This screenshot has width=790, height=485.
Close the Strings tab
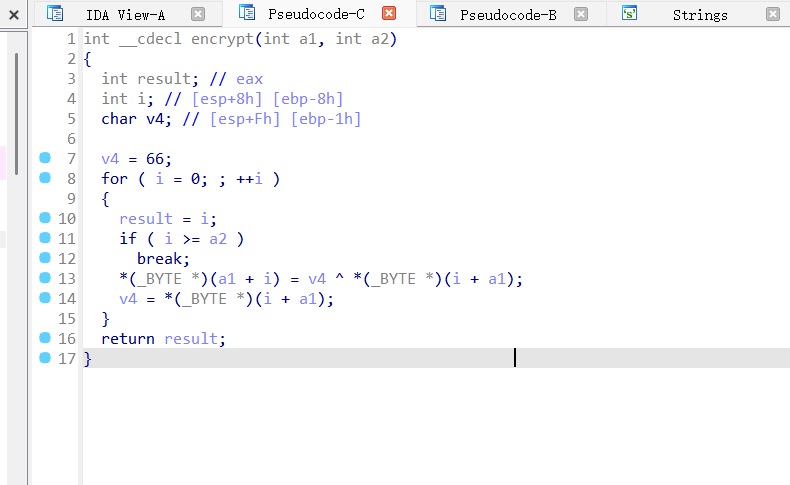coord(772,14)
